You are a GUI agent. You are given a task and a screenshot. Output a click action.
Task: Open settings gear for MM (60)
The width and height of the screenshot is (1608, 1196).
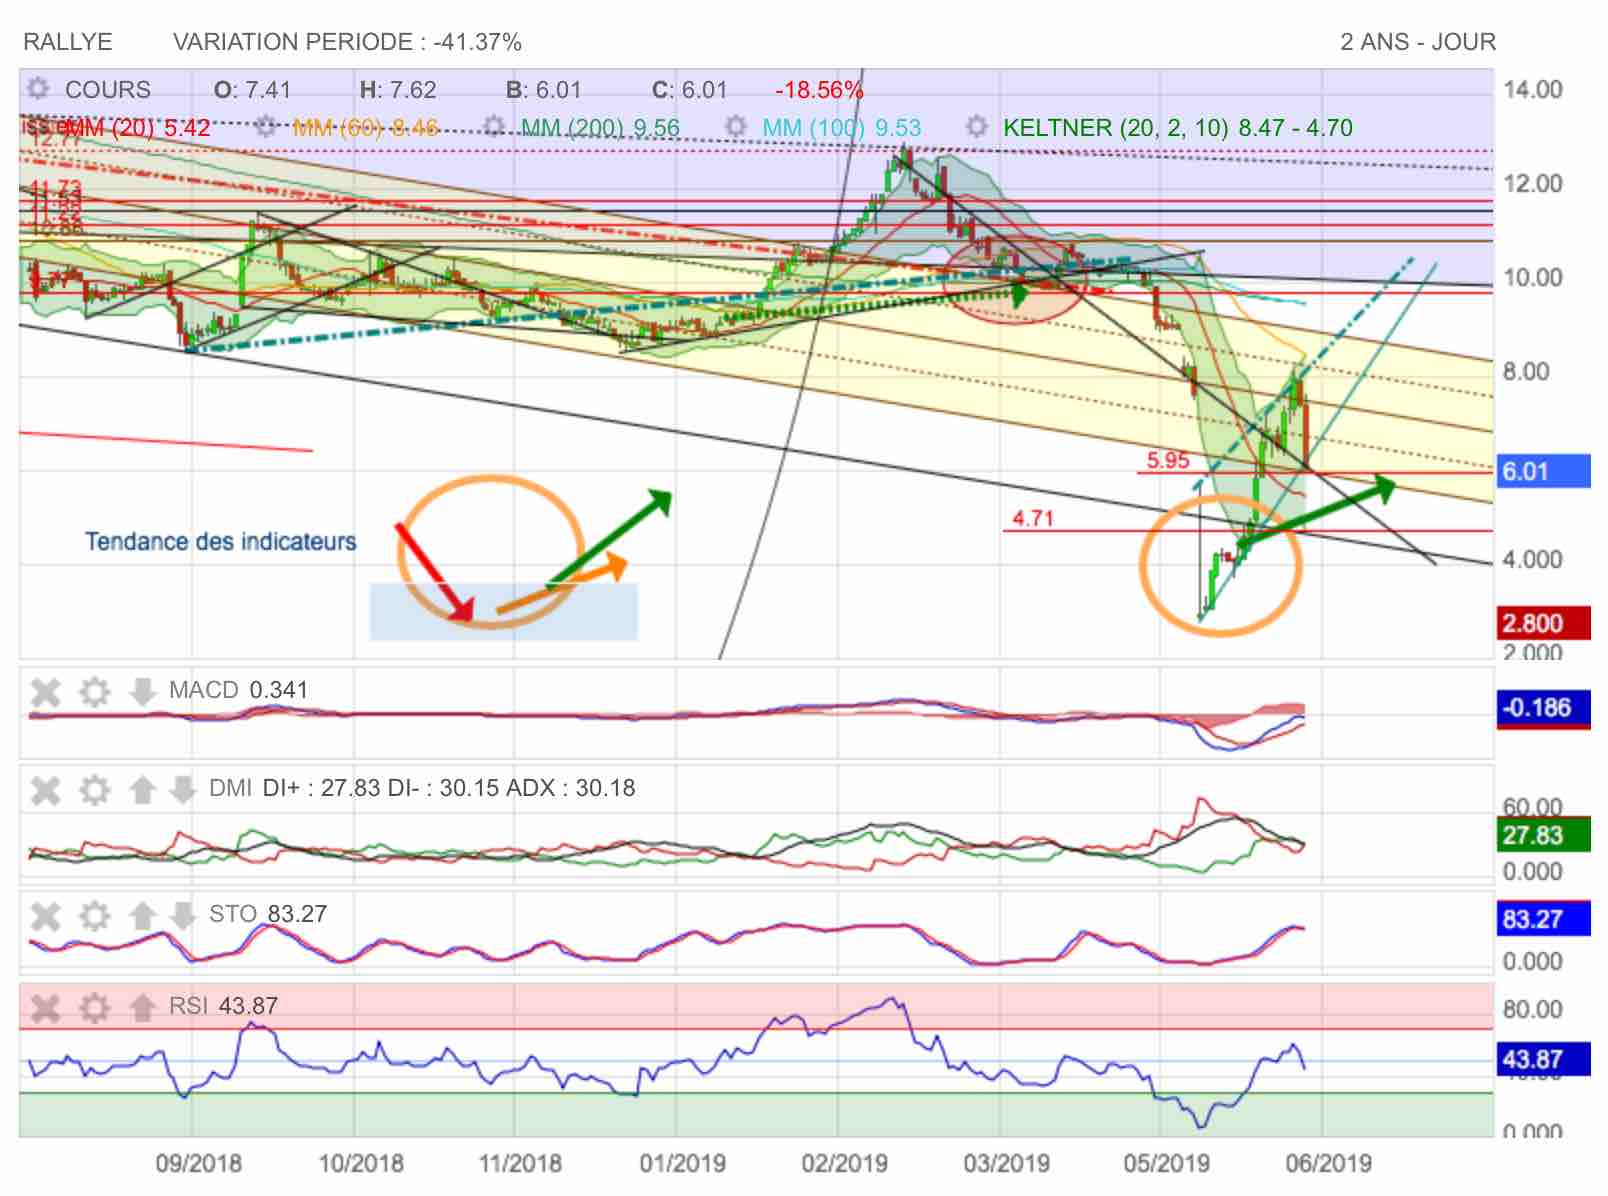265,127
